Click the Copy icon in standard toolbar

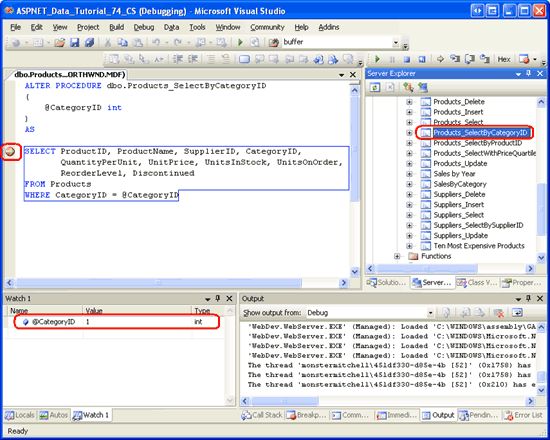(x=122, y=43)
